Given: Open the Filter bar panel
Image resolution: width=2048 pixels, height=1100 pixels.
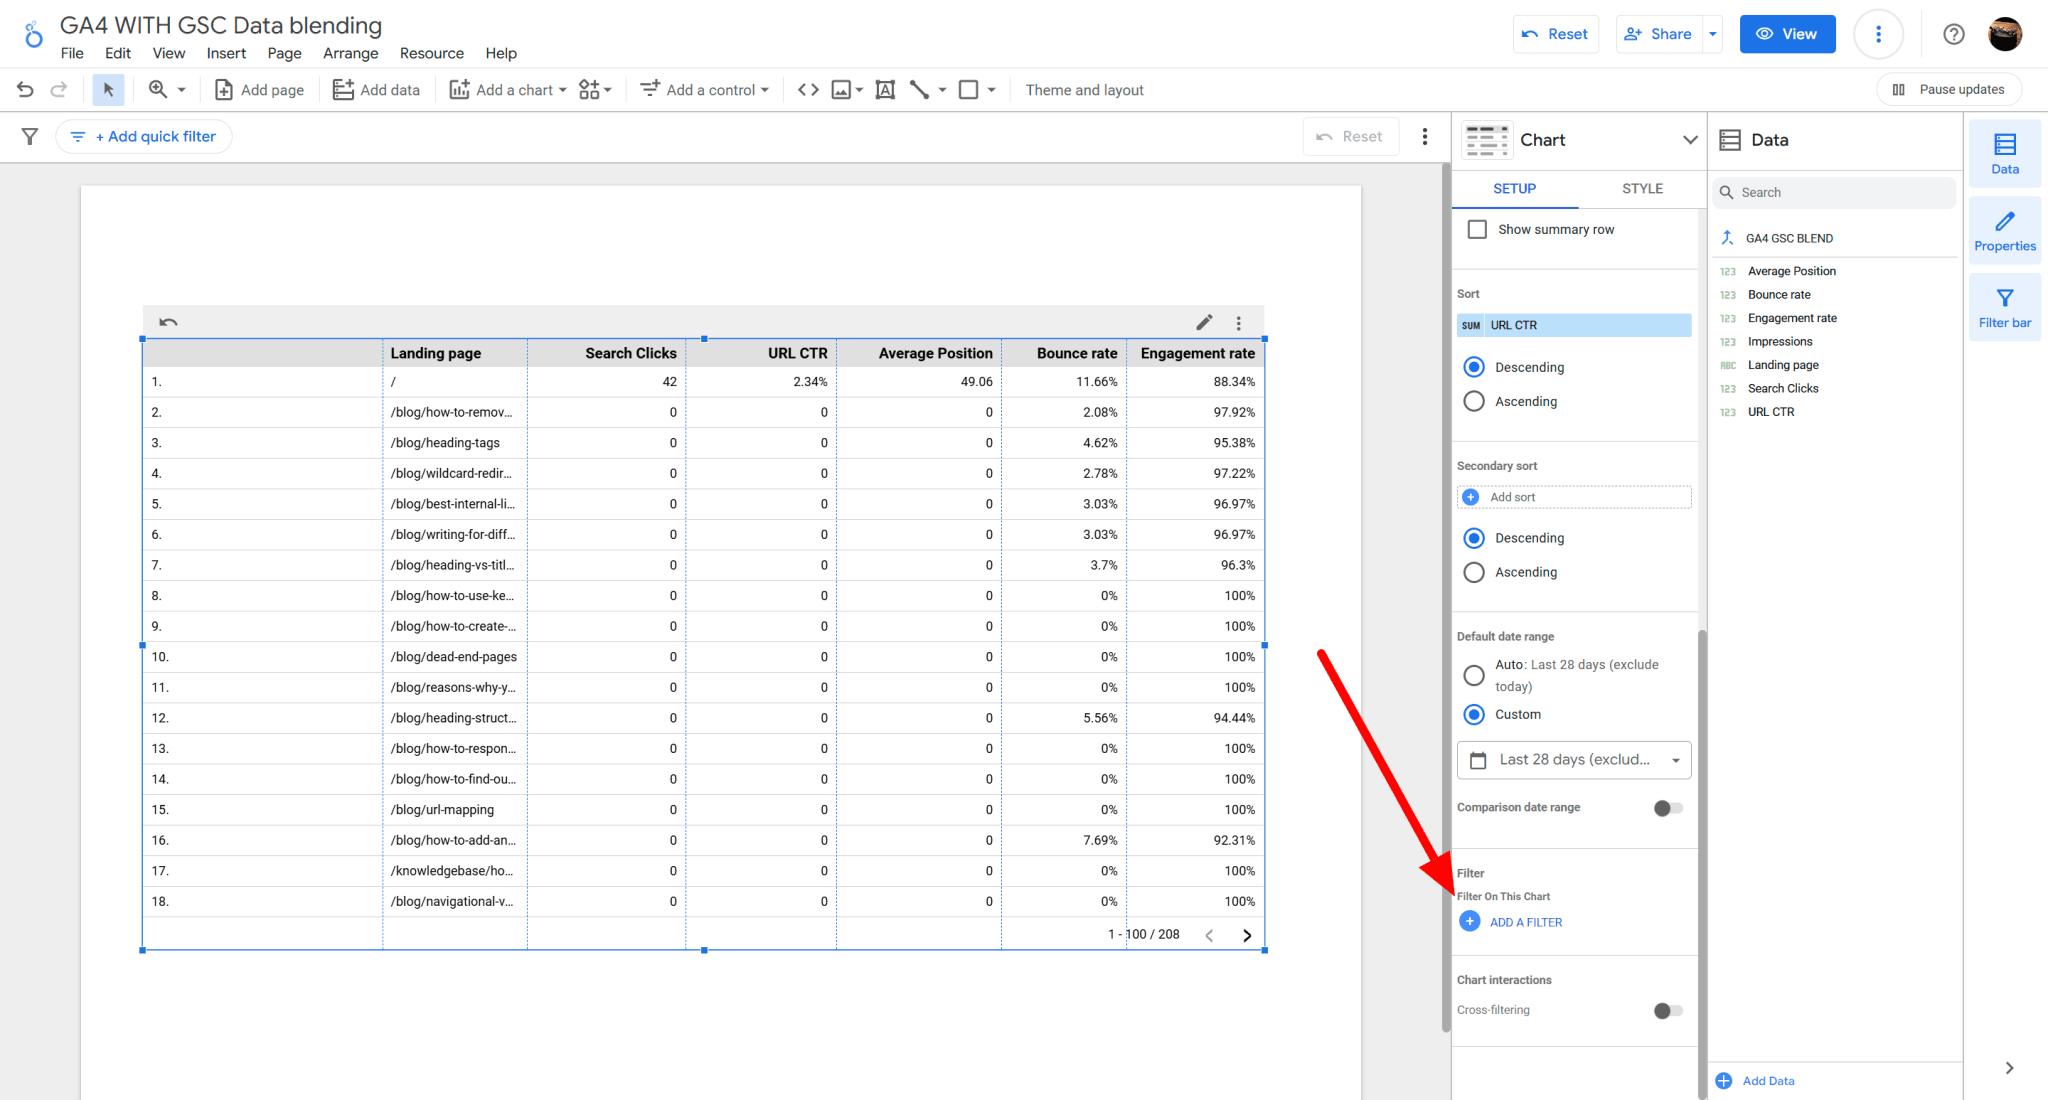Looking at the screenshot, I should [x=2004, y=307].
